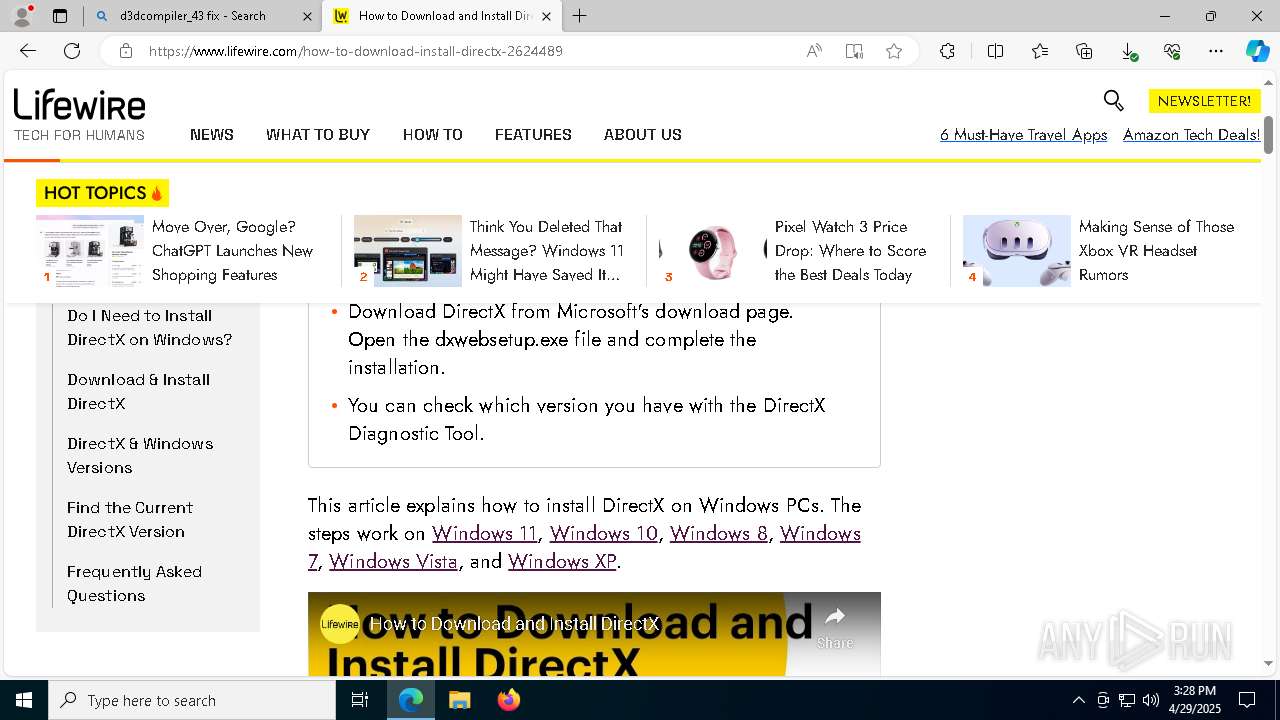The image size is (1280, 720).
Task: Open notification center
Action: 1247,700
